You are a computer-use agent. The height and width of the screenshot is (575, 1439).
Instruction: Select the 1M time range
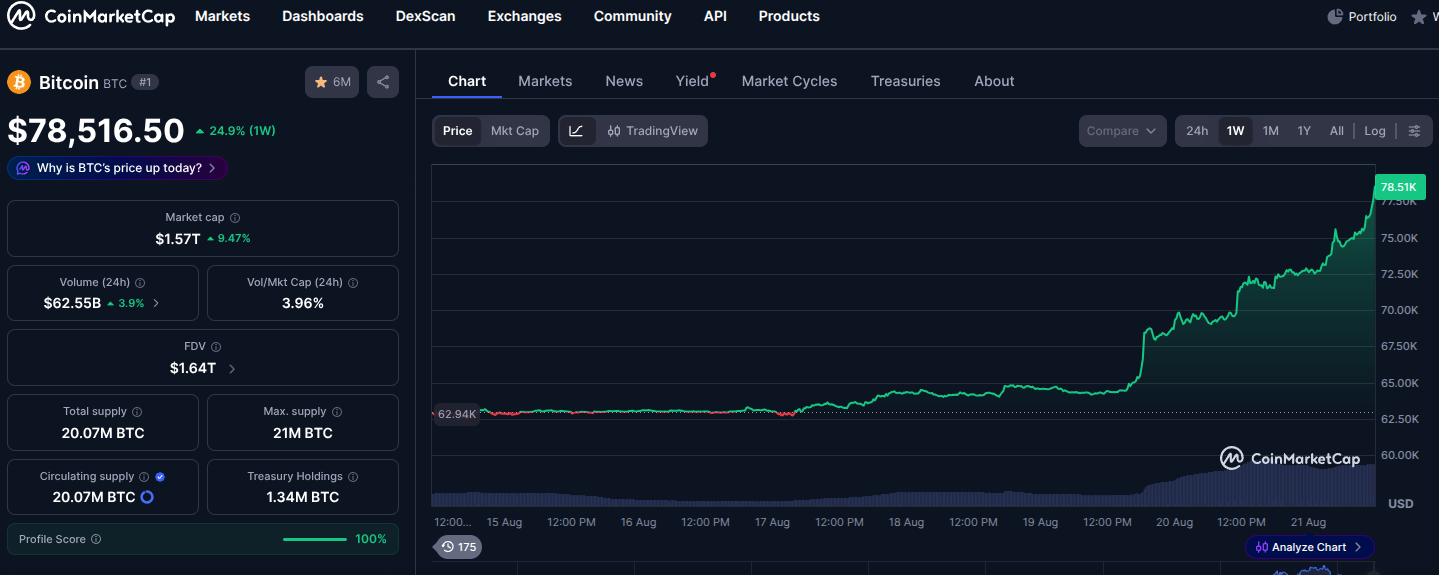pos(1270,131)
